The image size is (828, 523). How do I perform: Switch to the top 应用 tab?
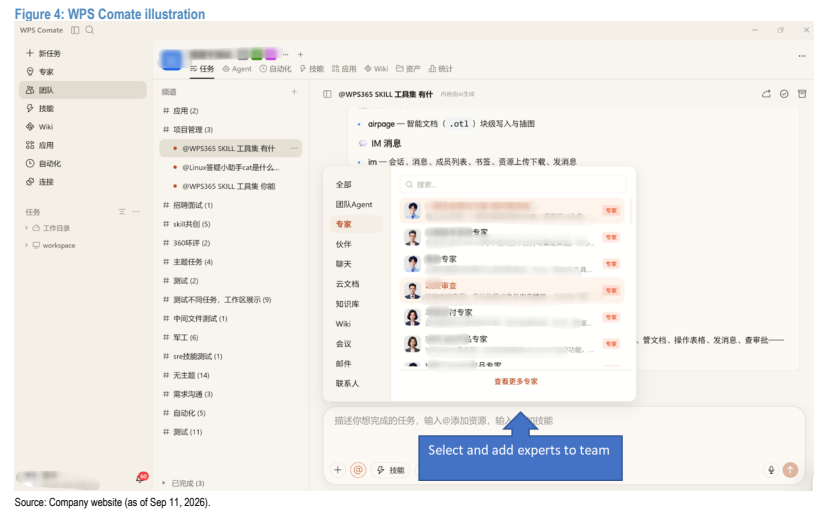[x=344, y=69]
